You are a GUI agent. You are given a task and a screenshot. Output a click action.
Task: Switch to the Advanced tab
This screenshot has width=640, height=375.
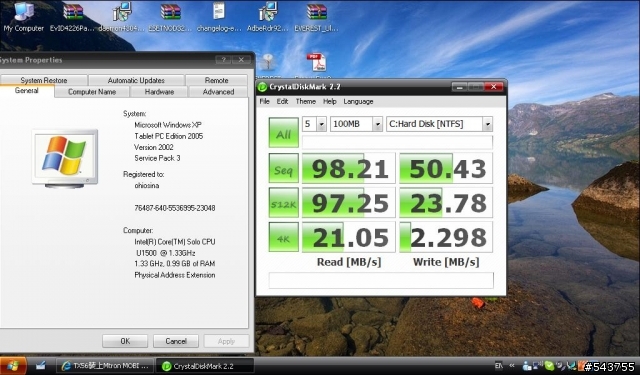click(x=218, y=92)
